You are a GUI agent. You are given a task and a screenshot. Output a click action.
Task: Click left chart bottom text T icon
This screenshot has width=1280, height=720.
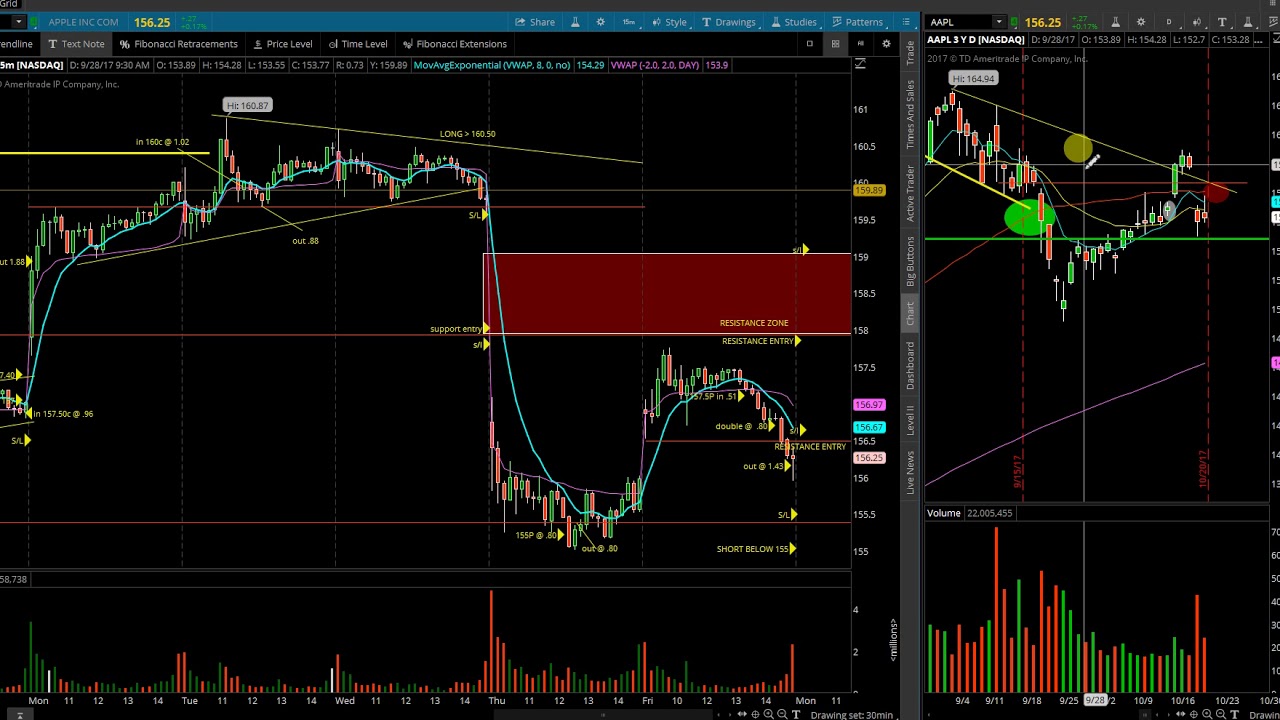[x=796, y=714]
